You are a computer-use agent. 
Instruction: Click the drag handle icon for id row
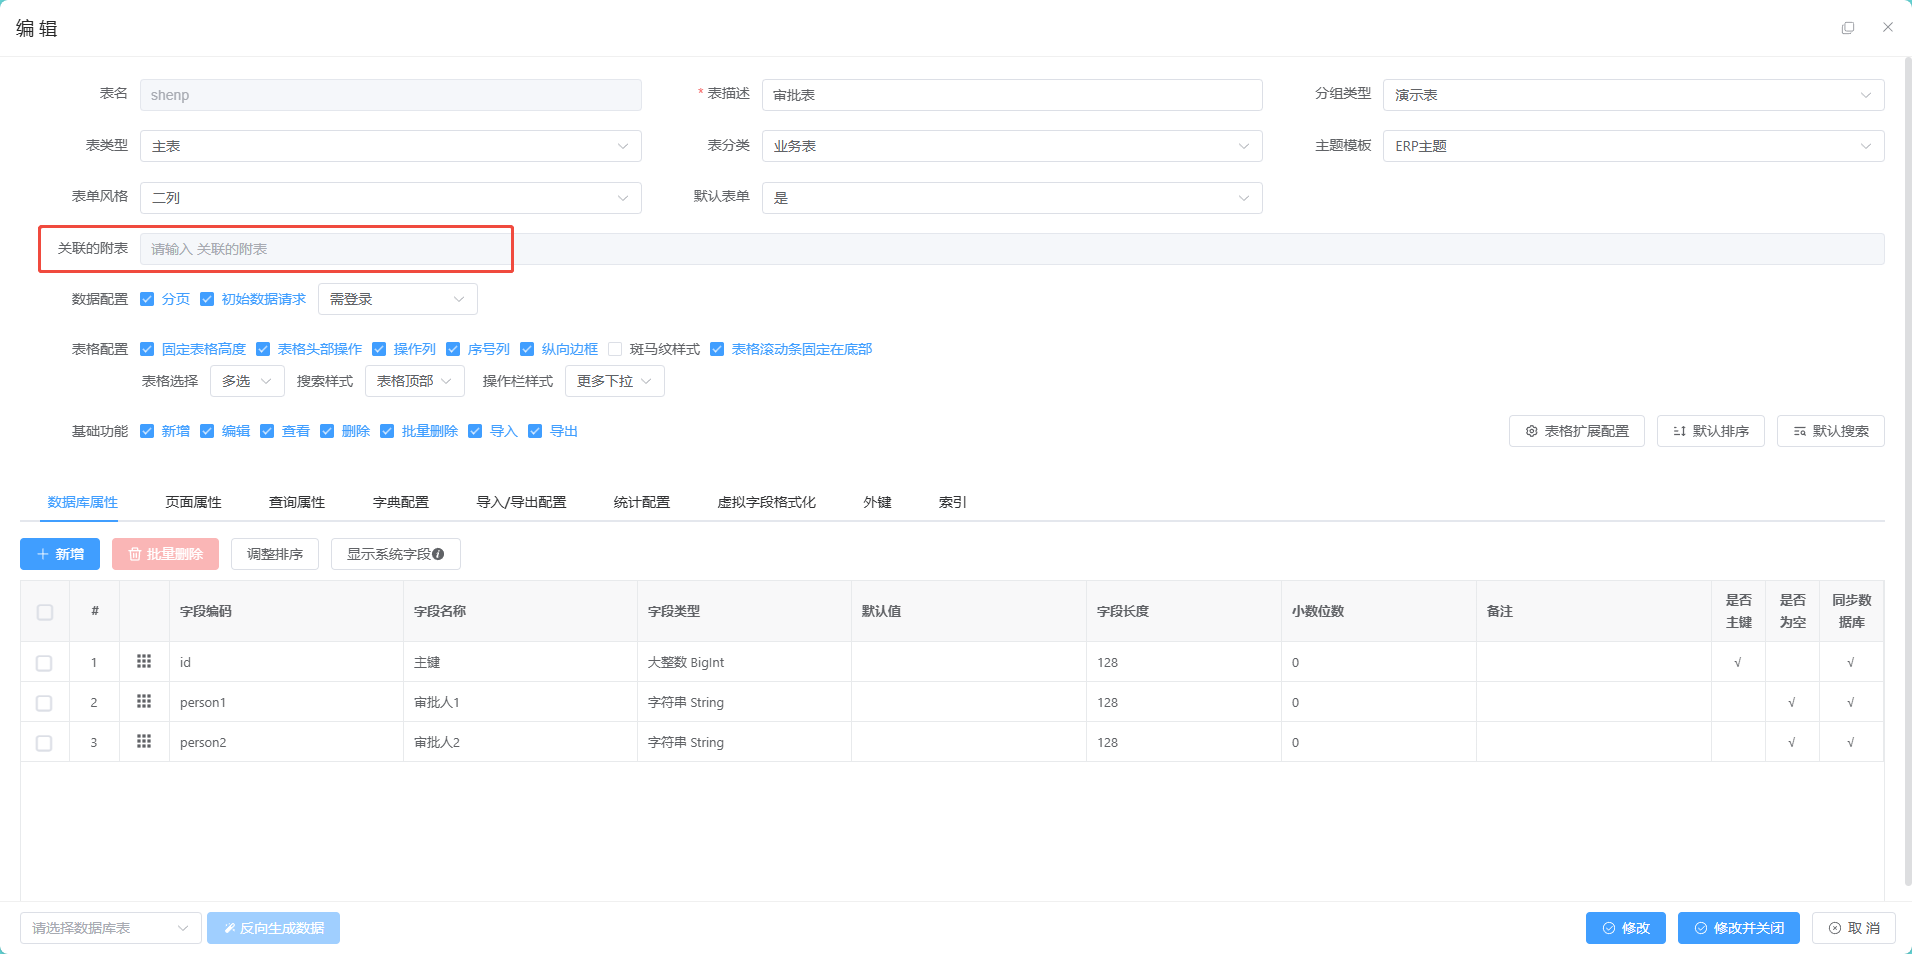144,662
